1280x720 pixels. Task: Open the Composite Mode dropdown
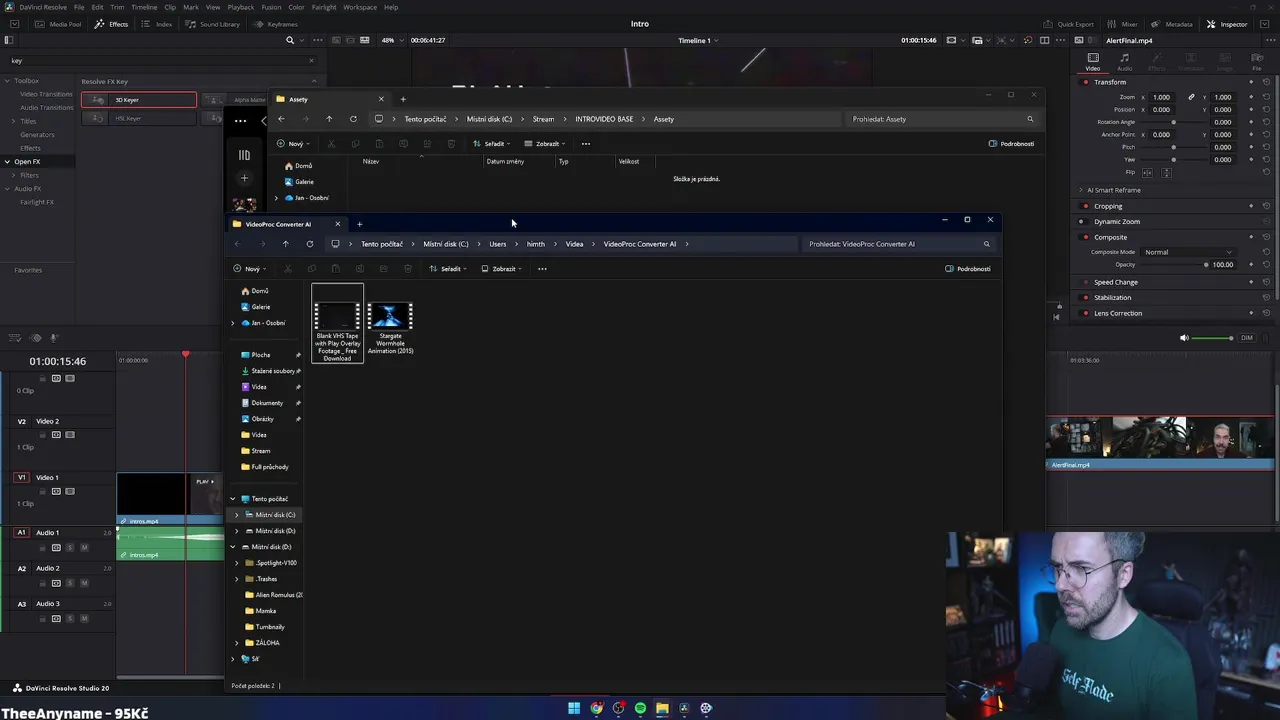coord(1189,252)
